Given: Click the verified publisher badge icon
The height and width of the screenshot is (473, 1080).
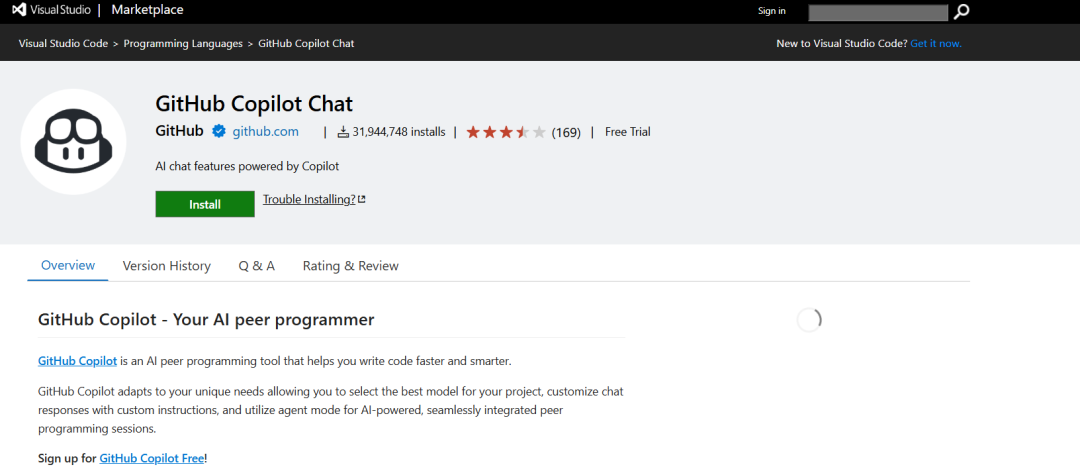Looking at the screenshot, I should pos(218,132).
